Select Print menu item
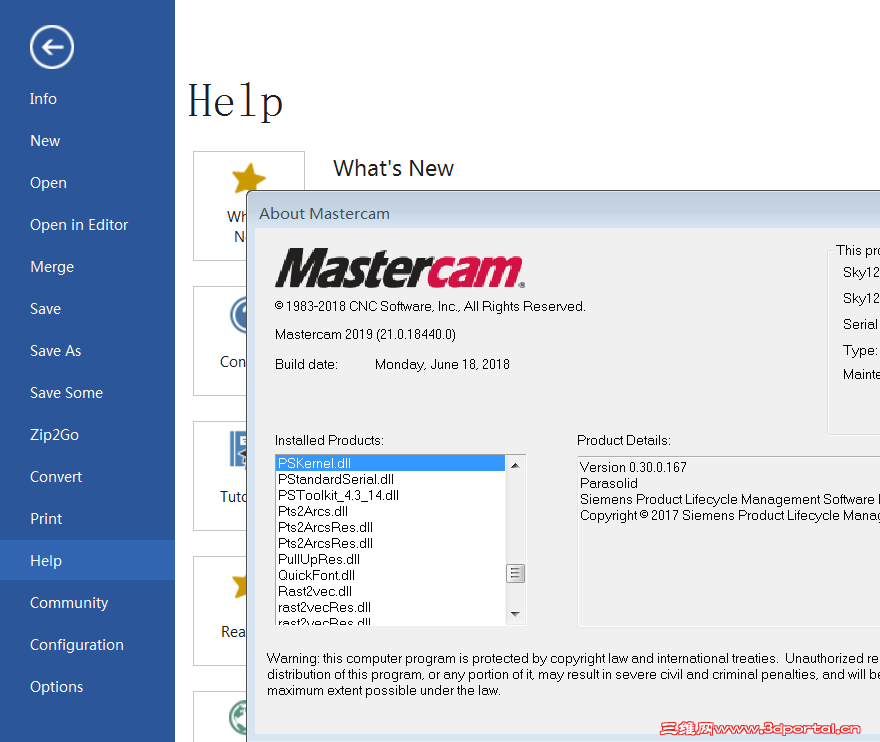 tap(46, 519)
